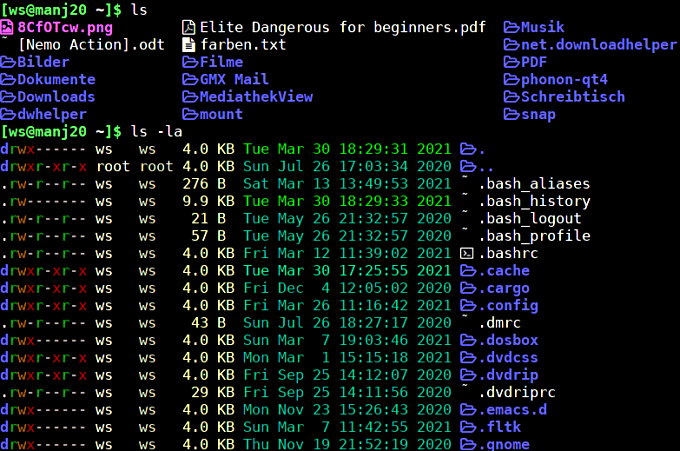Click the folder icon beside MediathekView

coord(189,97)
